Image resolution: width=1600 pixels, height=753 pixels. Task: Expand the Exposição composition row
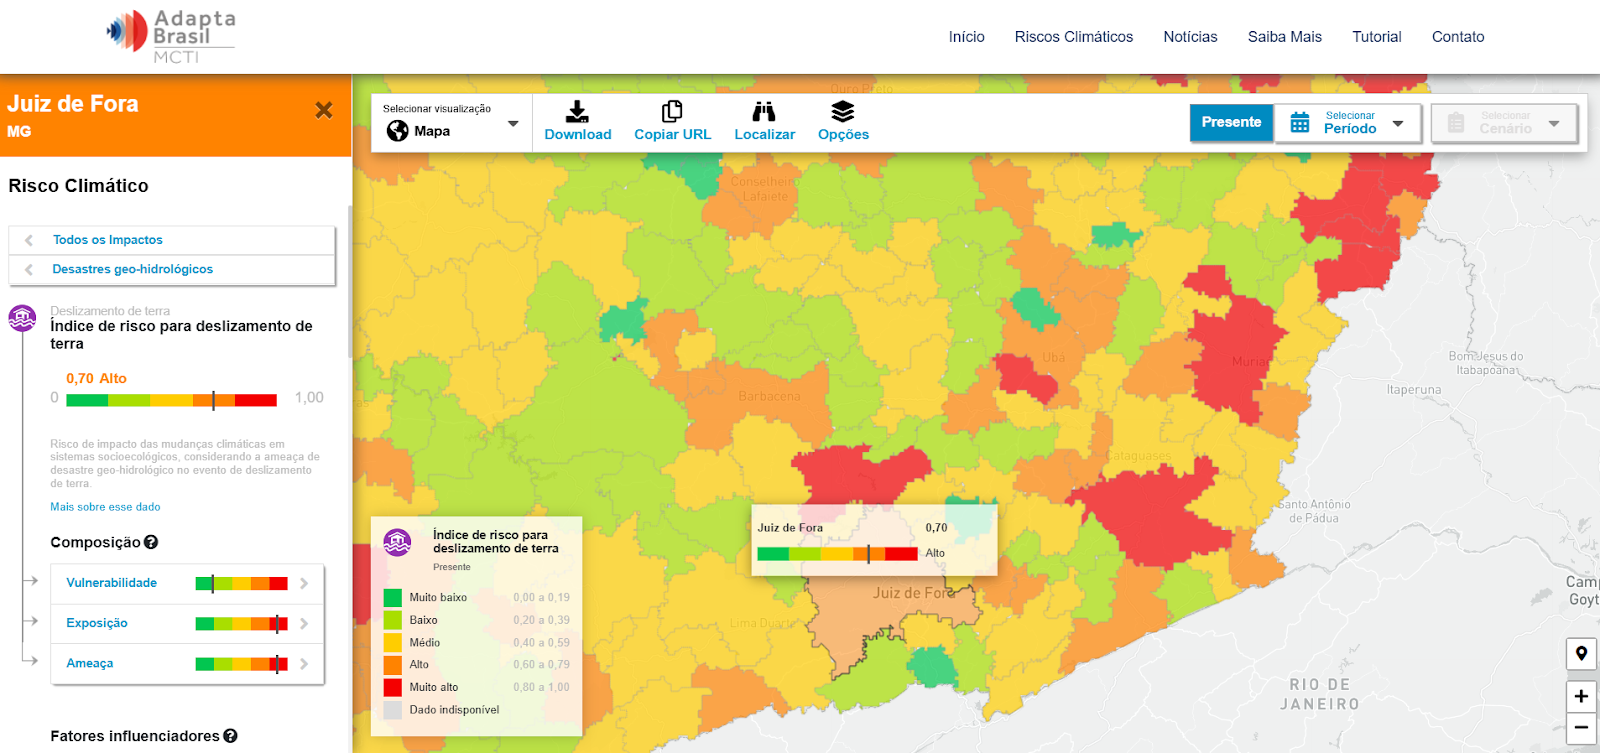click(304, 624)
